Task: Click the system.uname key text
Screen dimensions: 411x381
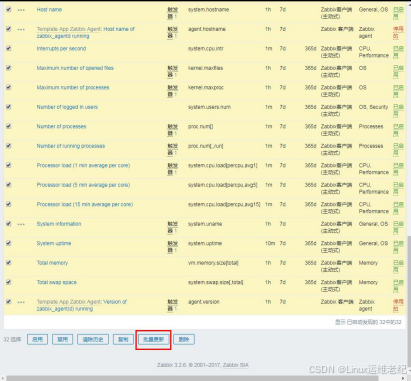Action: click(x=205, y=224)
